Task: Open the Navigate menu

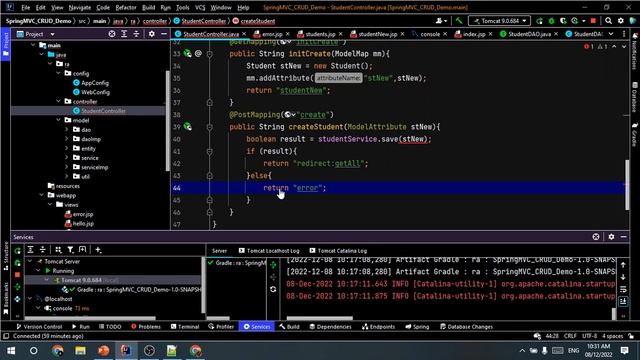Action: coord(80,7)
